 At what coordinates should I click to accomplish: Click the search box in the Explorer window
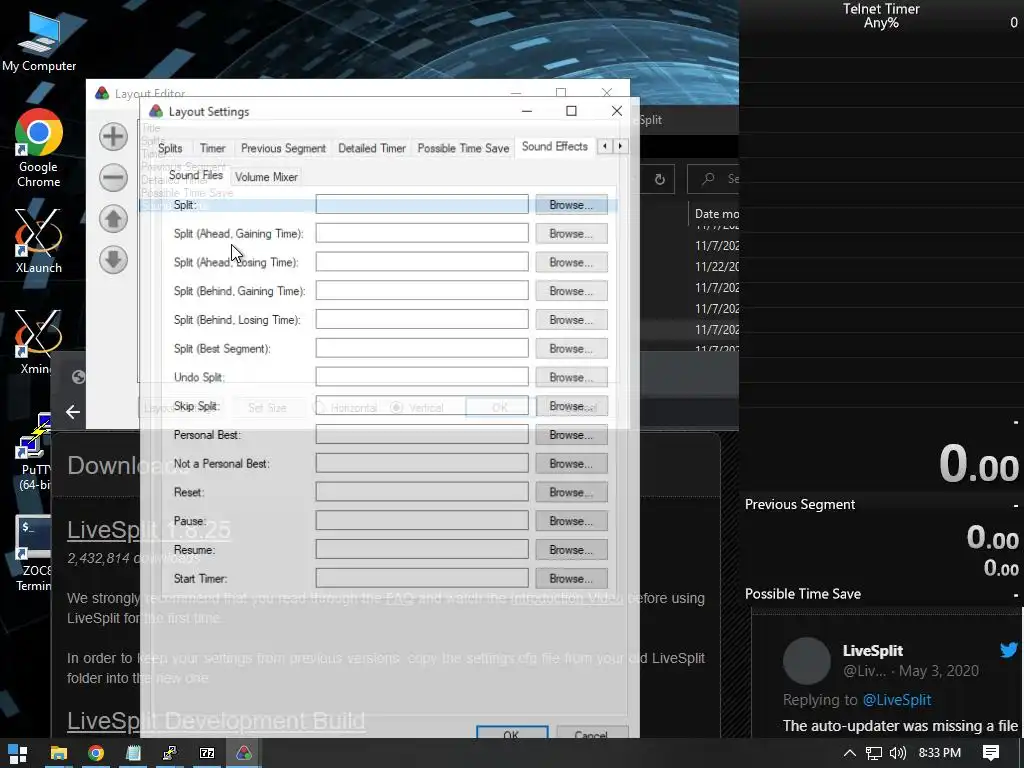pyautogui.click(x=713, y=178)
